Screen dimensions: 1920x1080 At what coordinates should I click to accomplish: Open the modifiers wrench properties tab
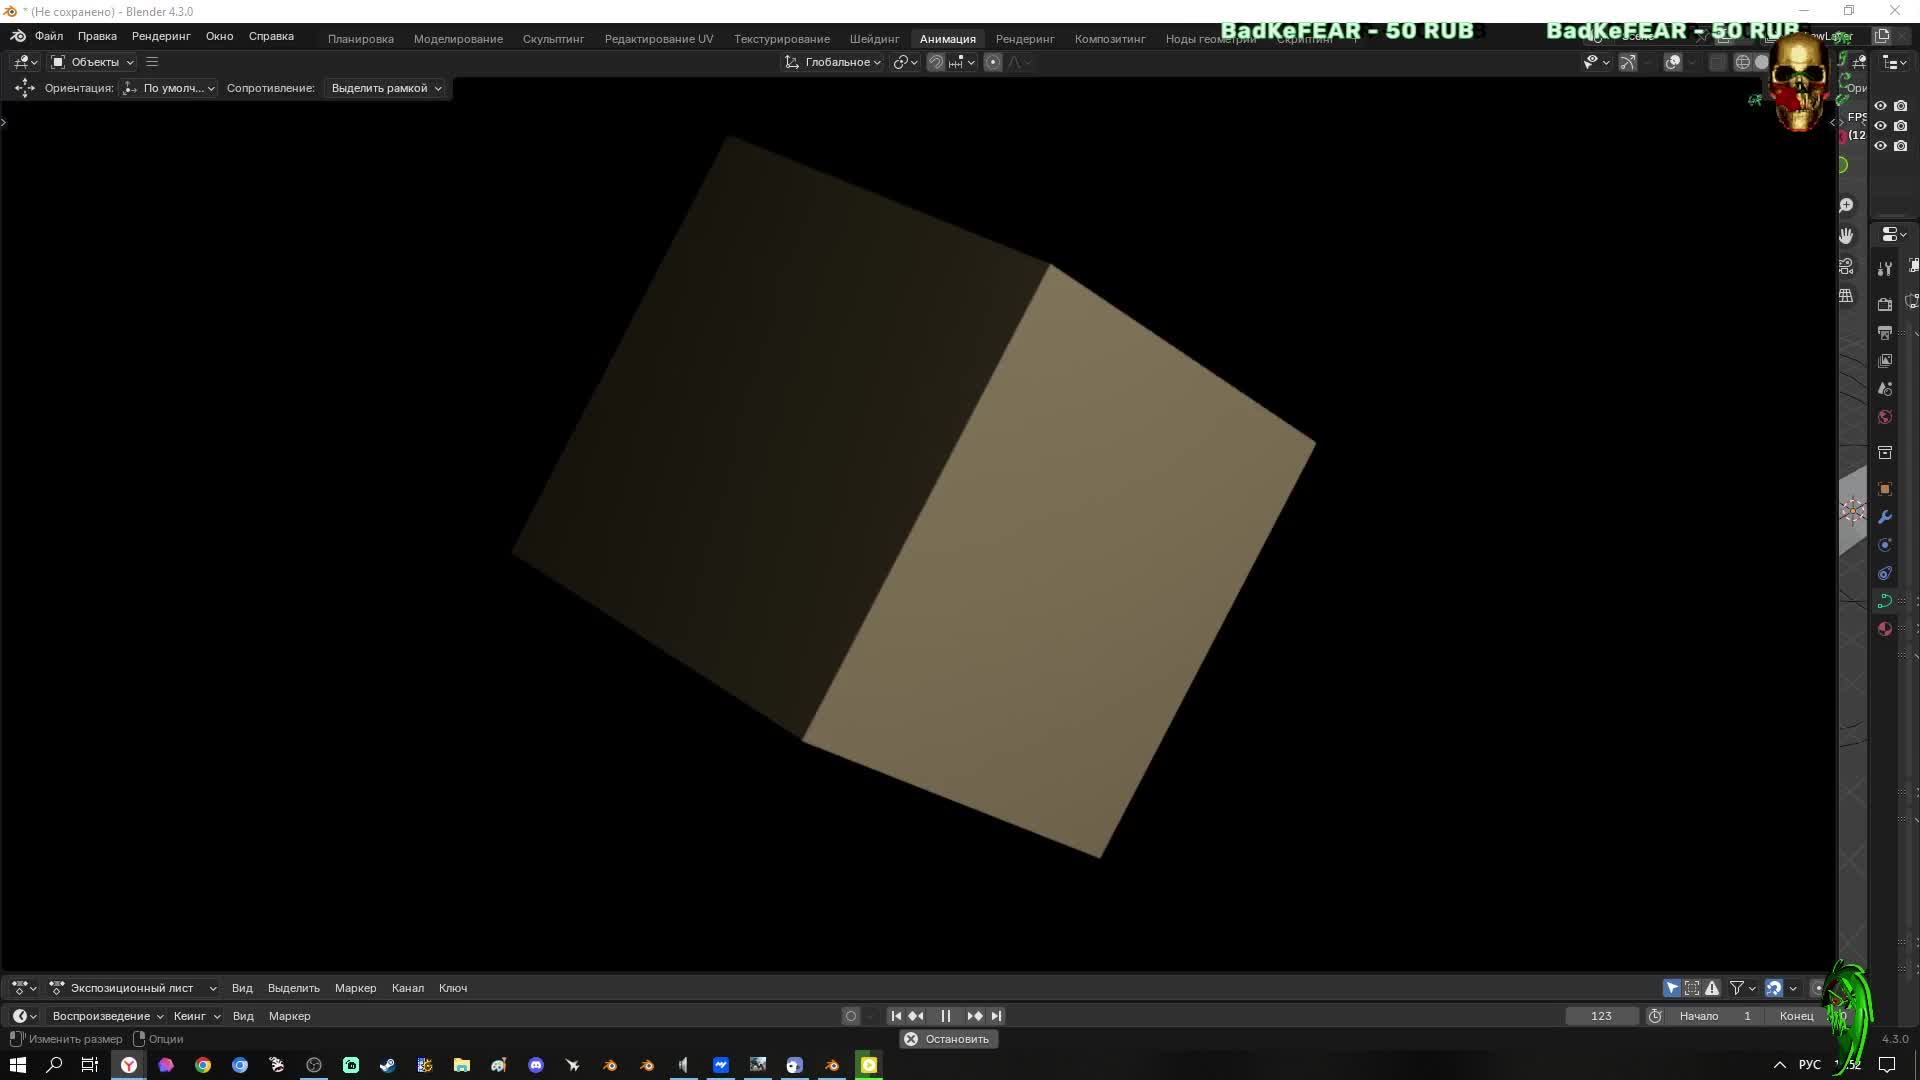coord(1885,517)
